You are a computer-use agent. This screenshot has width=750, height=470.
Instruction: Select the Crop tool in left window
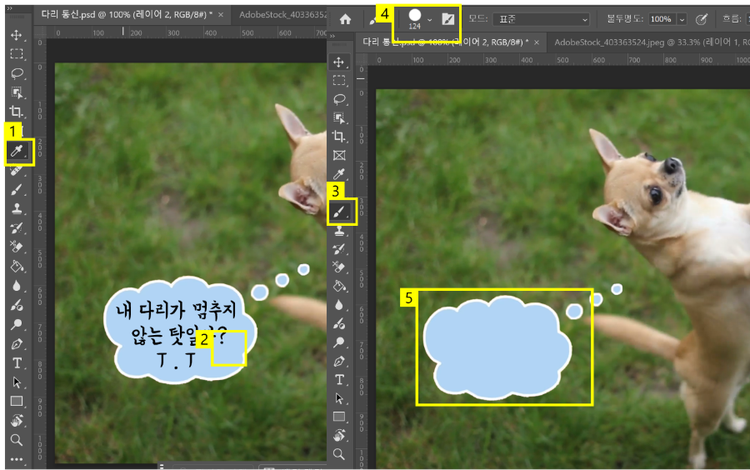pyautogui.click(x=17, y=112)
